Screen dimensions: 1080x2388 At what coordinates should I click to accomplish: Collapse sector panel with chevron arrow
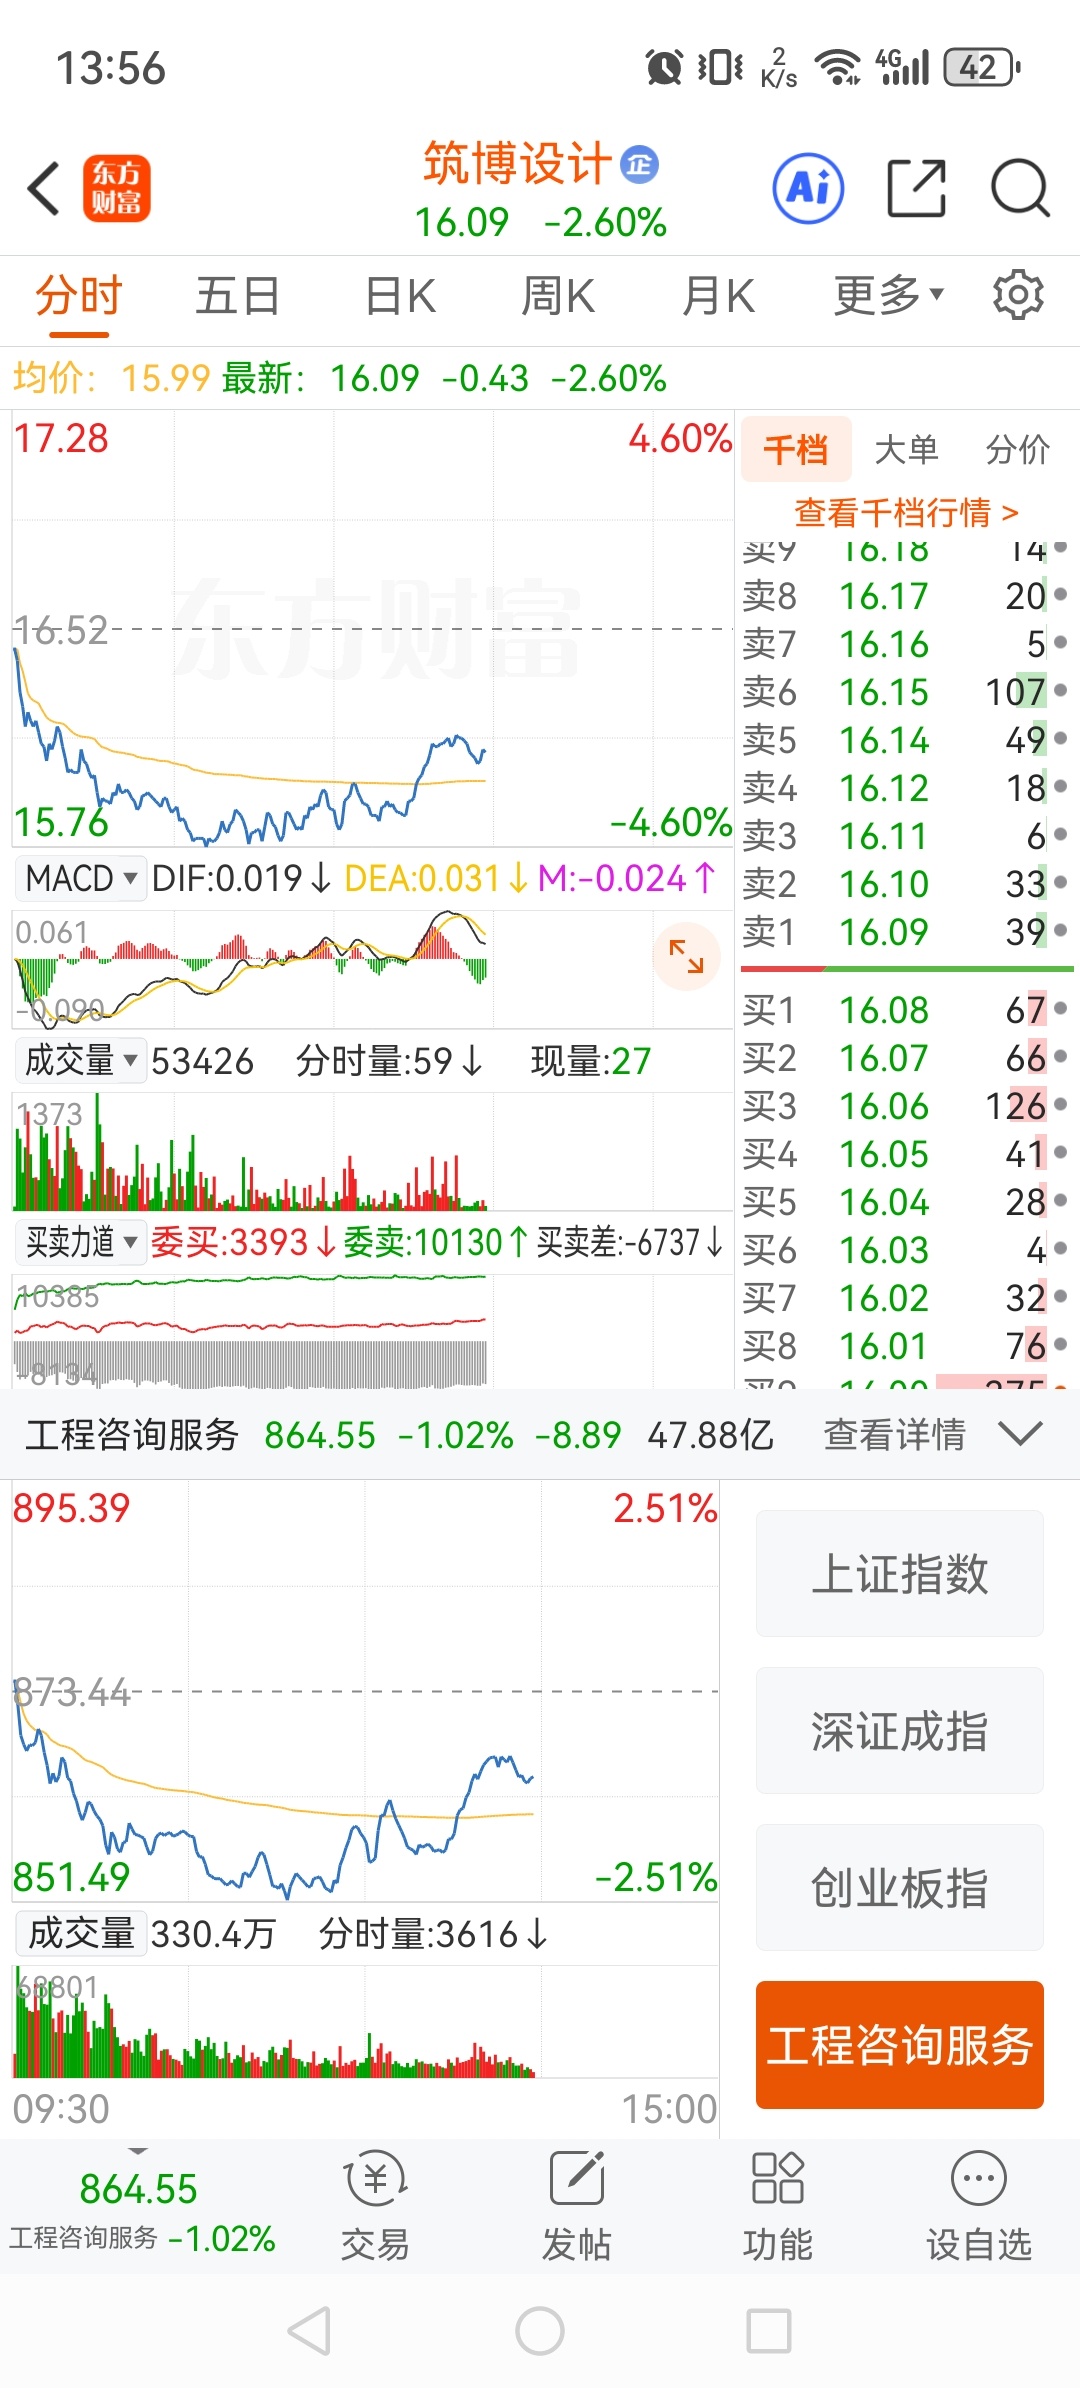pos(1020,1434)
